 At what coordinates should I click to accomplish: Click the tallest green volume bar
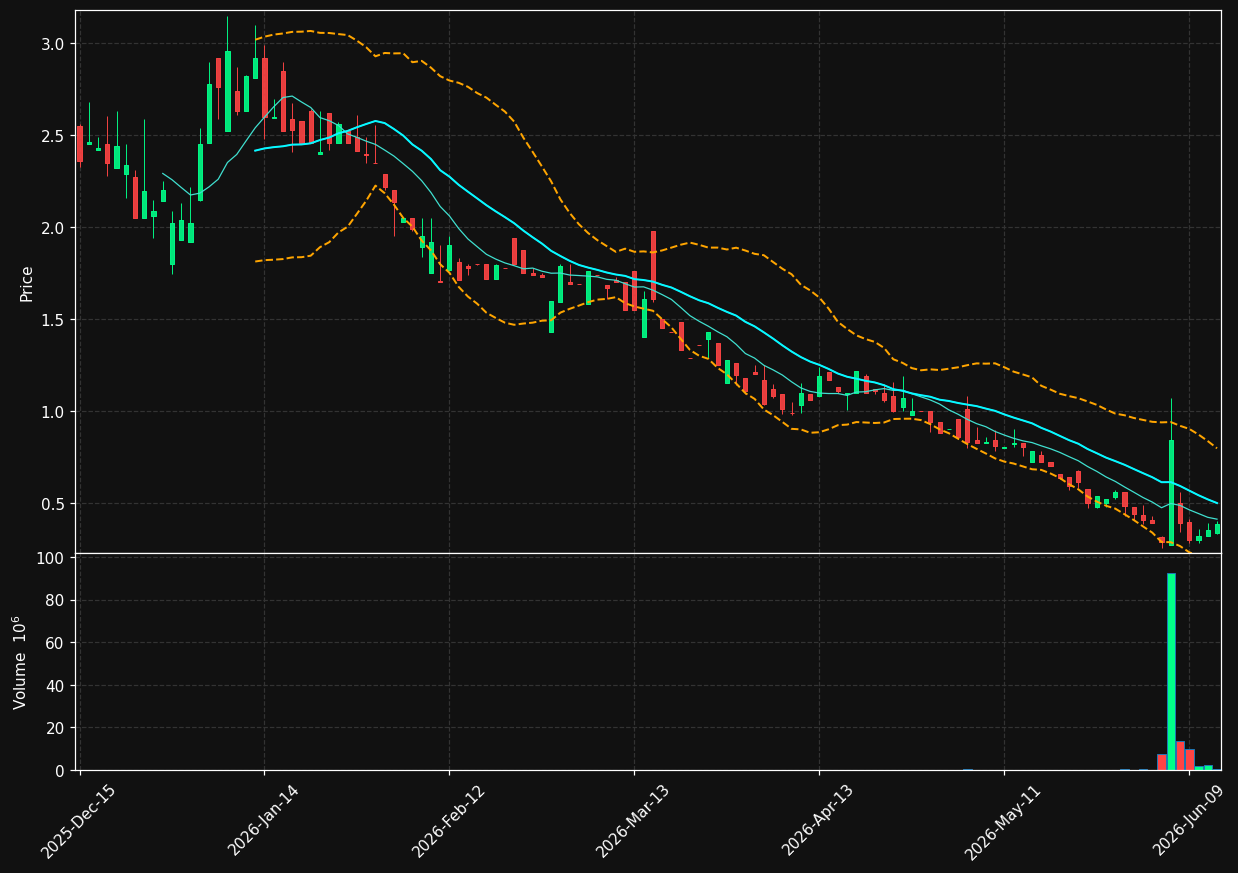tap(1171, 671)
